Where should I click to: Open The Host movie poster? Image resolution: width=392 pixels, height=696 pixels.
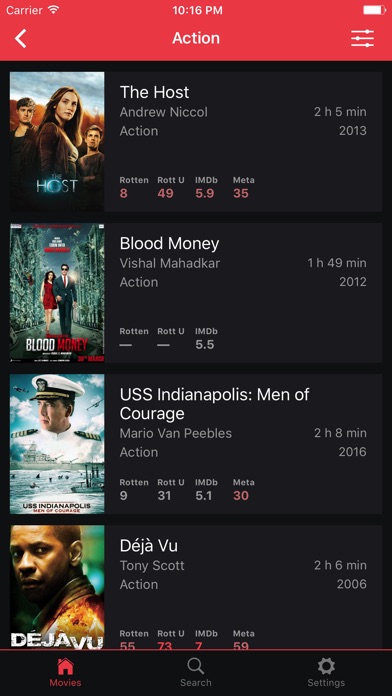coord(57,142)
